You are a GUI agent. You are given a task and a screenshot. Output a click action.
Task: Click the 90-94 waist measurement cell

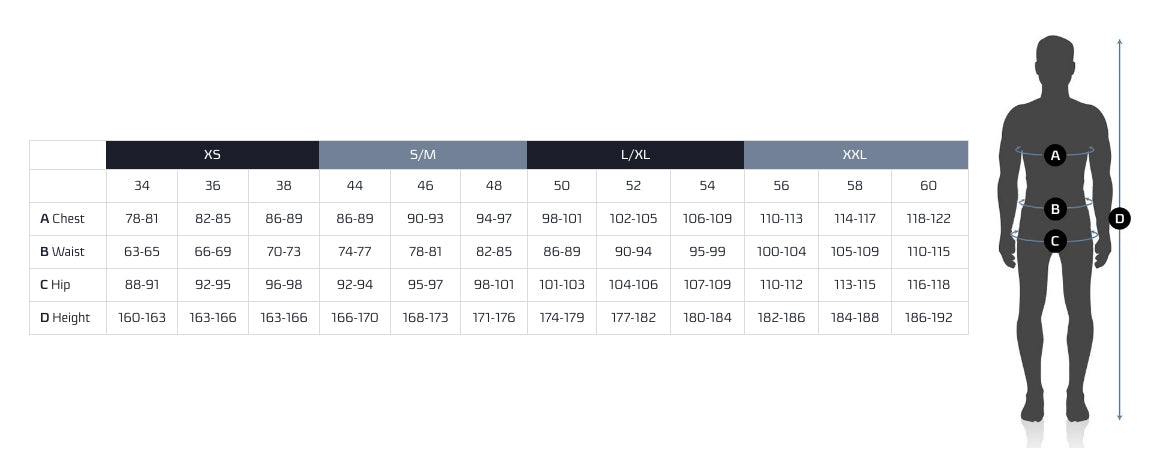point(633,252)
